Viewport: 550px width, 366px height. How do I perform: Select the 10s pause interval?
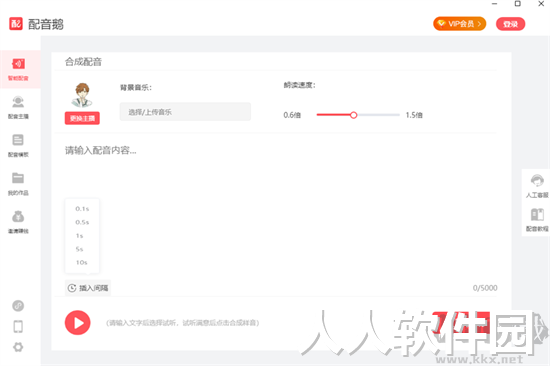[x=82, y=262]
